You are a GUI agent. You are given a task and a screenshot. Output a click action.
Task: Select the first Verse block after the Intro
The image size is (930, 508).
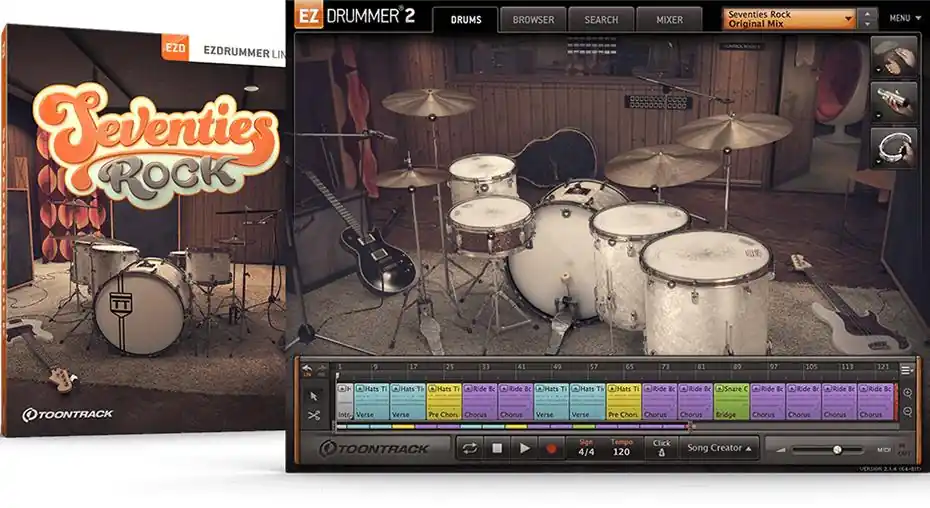371,402
